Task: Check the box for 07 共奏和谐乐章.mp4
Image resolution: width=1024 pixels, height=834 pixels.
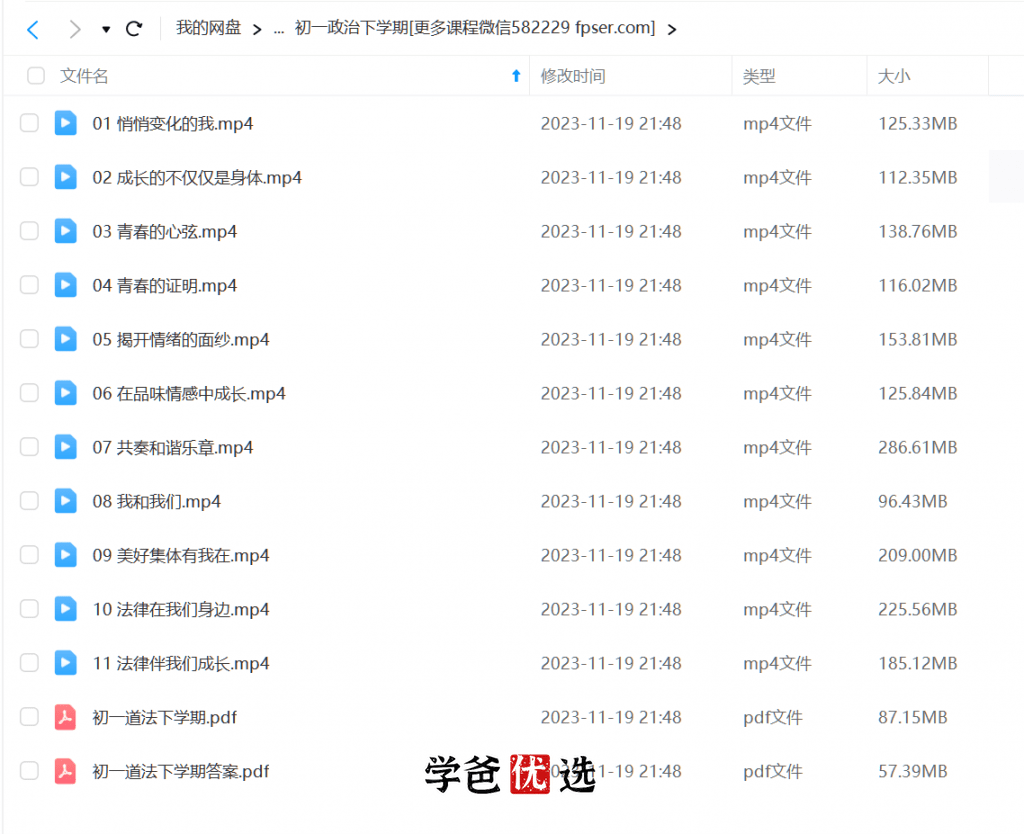Action: pyautogui.click(x=29, y=447)
